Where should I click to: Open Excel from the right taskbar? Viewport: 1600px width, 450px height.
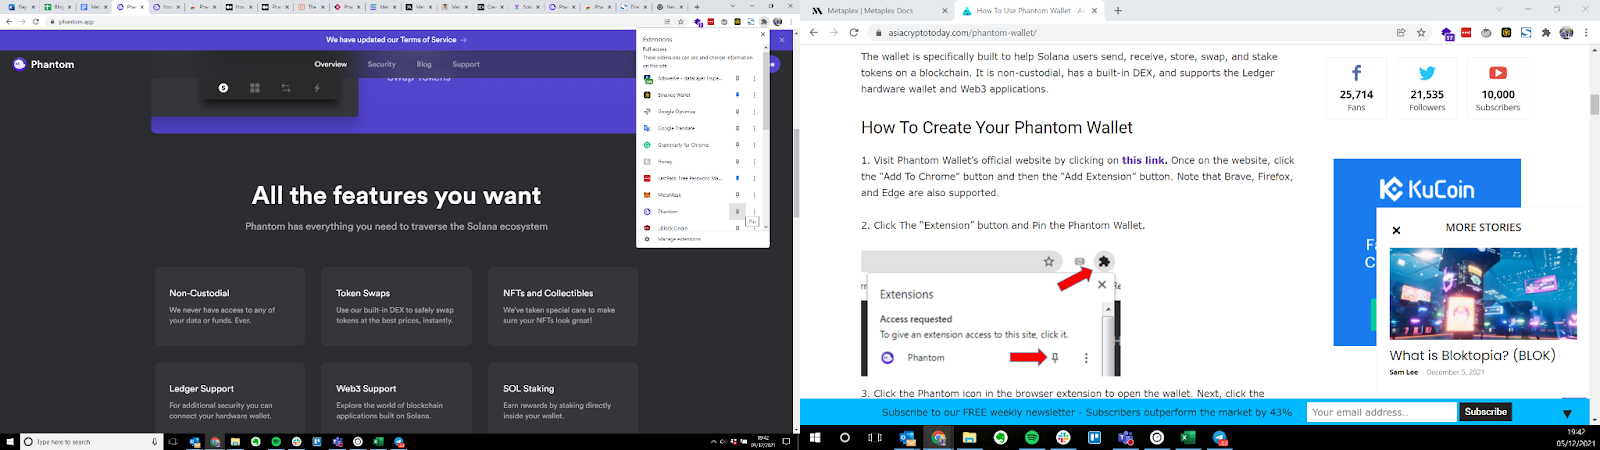pos(1188,438)
